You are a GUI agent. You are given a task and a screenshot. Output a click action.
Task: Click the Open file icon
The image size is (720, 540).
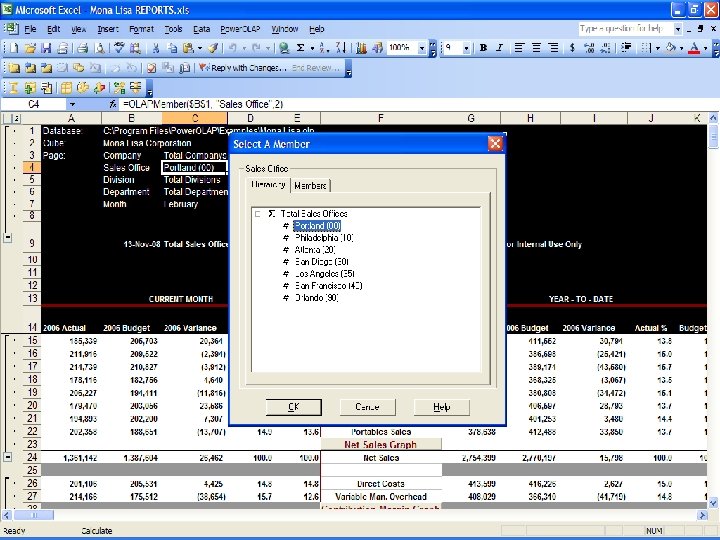pos(30,48)
